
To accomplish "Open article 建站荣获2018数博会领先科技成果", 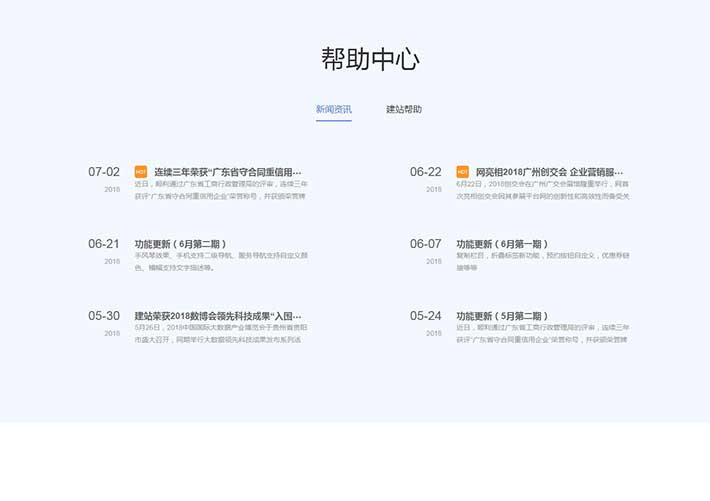I will tap(218, 316).
